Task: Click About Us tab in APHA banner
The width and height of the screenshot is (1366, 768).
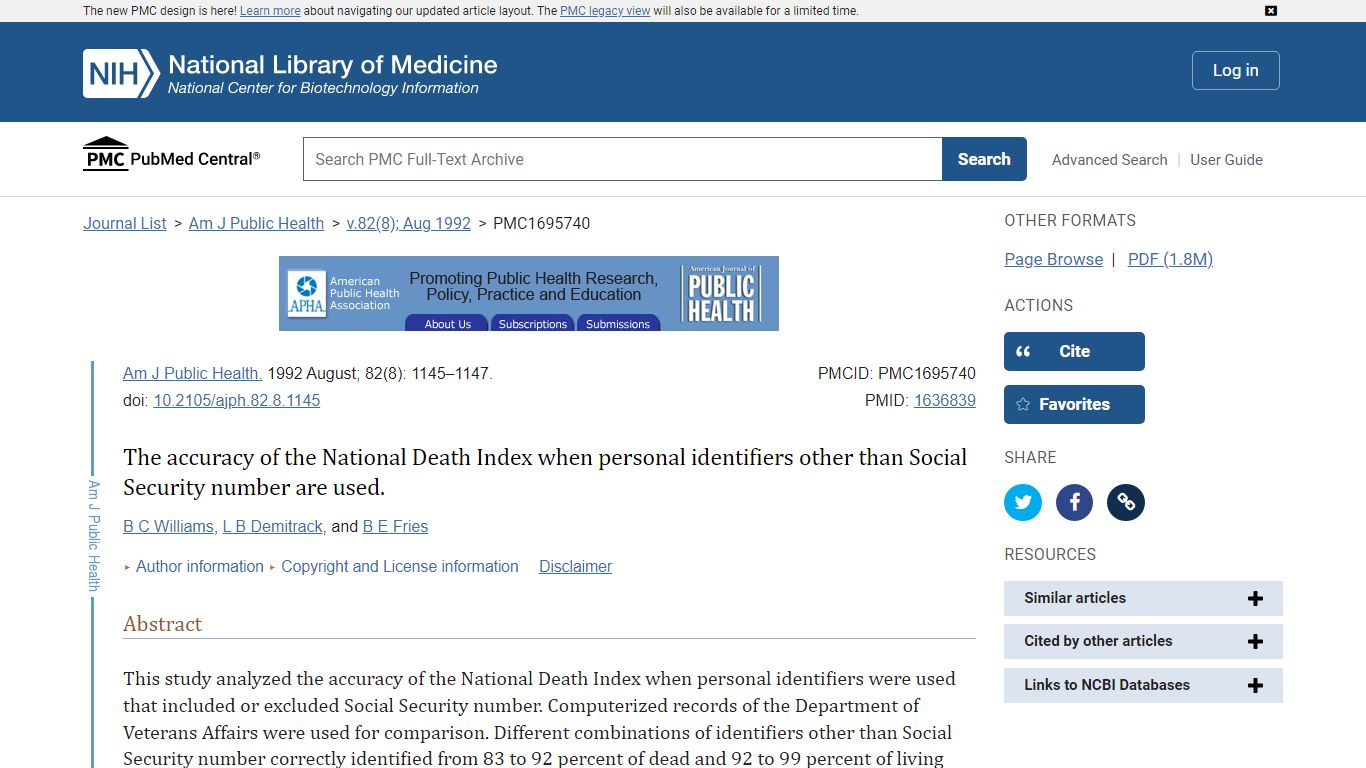Action: pos(447,324)
